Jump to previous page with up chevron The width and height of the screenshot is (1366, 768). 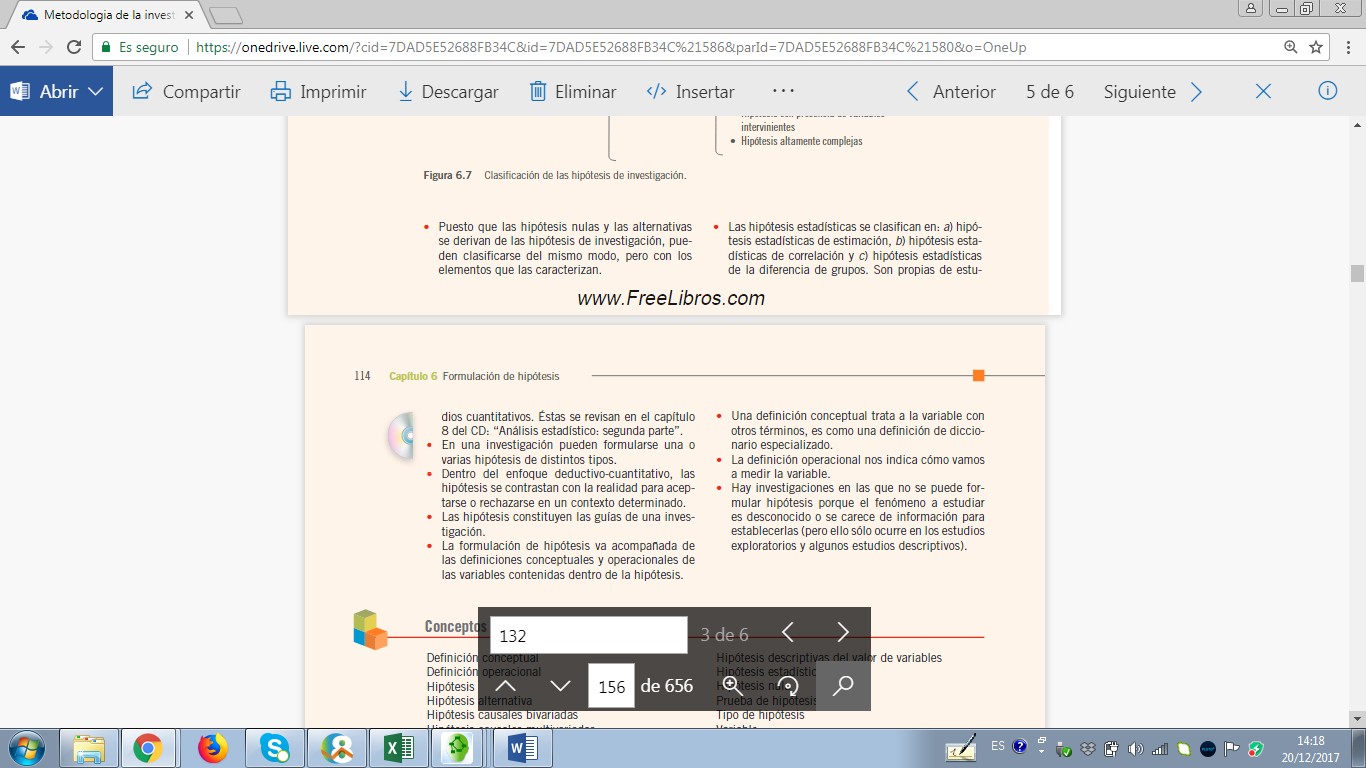point(506,686)
